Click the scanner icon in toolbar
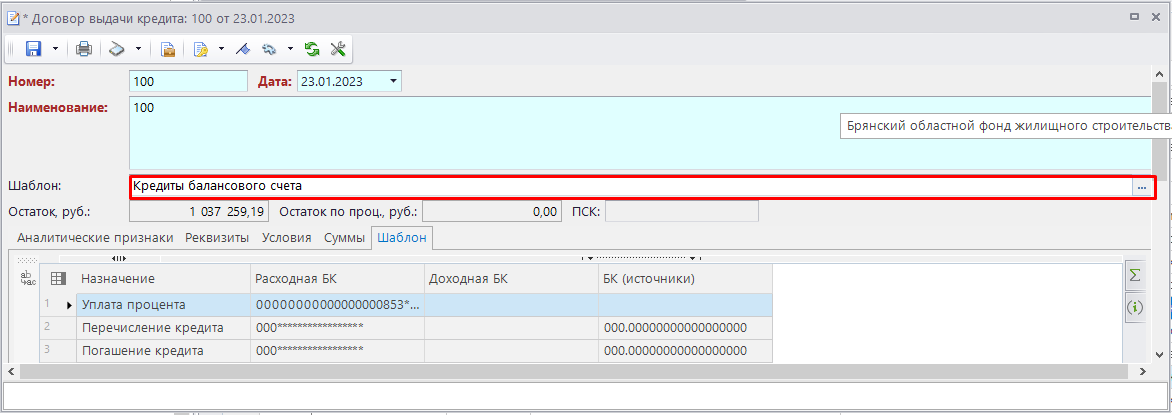Image resolution: width=1172 pixels, height=415 pixels. pos(117,48)
